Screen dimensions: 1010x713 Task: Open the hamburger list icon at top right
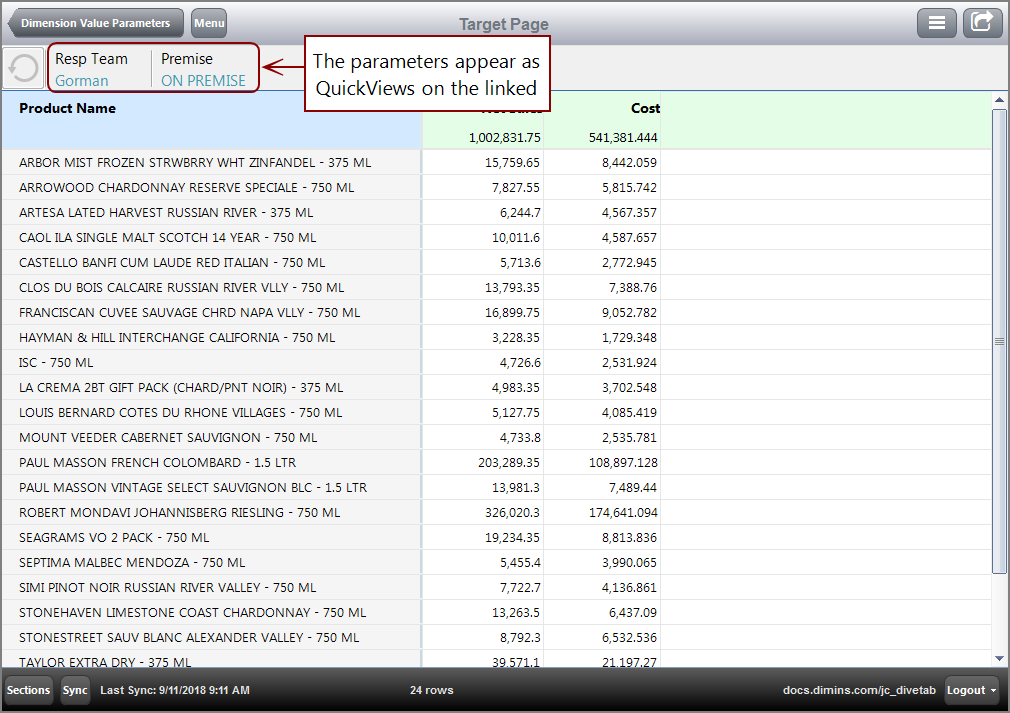pyautogui.click(x=937, y=22)
